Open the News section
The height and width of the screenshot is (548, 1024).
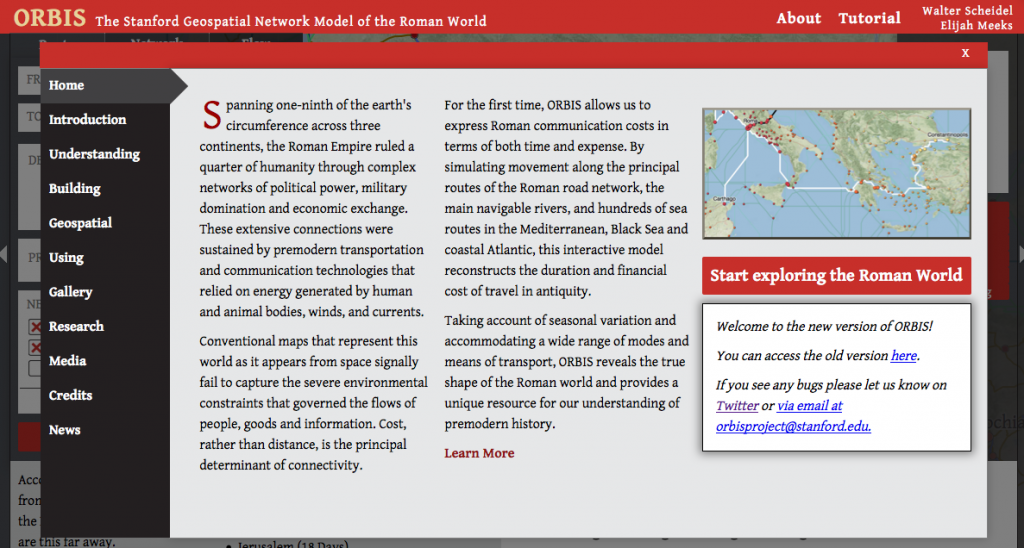click(64, 430)
